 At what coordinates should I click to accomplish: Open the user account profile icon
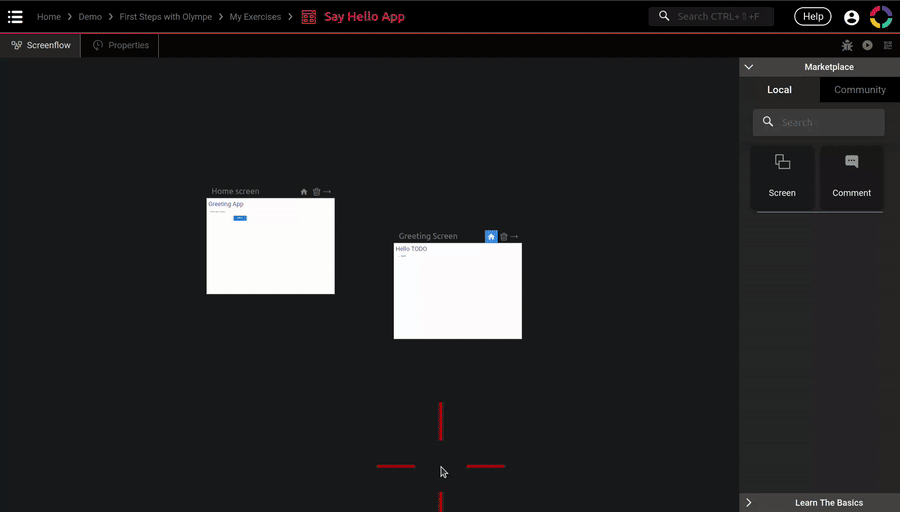pyautogui.click(x=851, y=17)
